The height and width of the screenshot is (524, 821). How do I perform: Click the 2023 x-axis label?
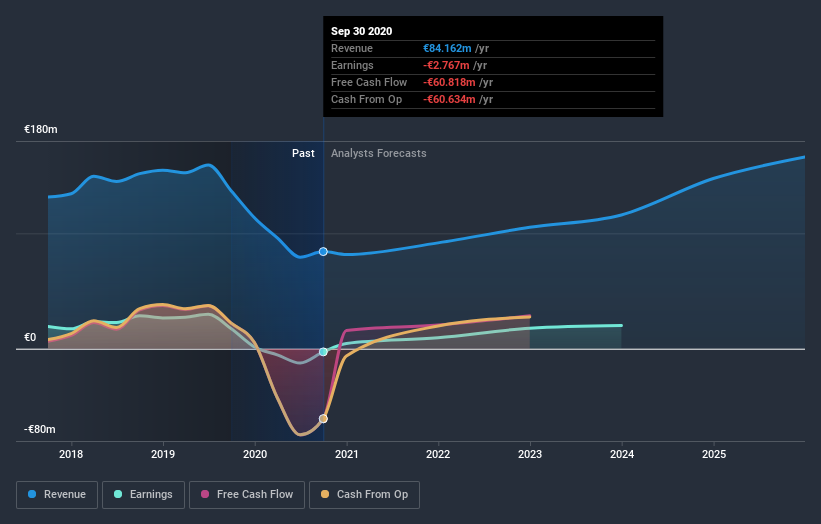pyautogui.click(x=530, y=454)
